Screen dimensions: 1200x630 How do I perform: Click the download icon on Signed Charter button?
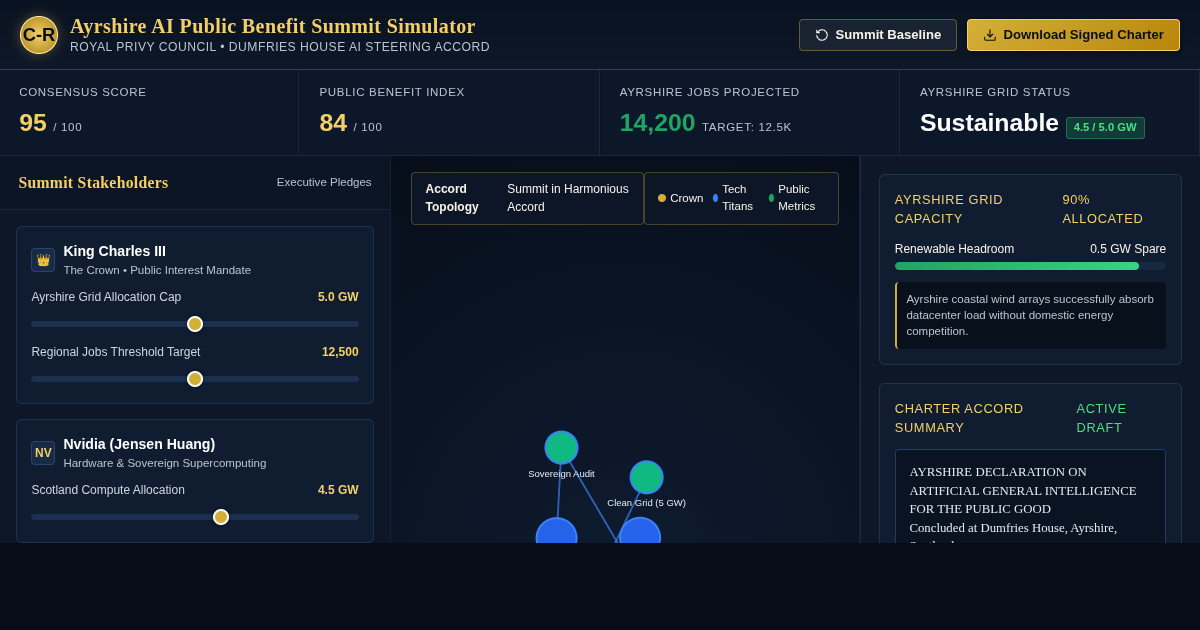coord(990,35)
